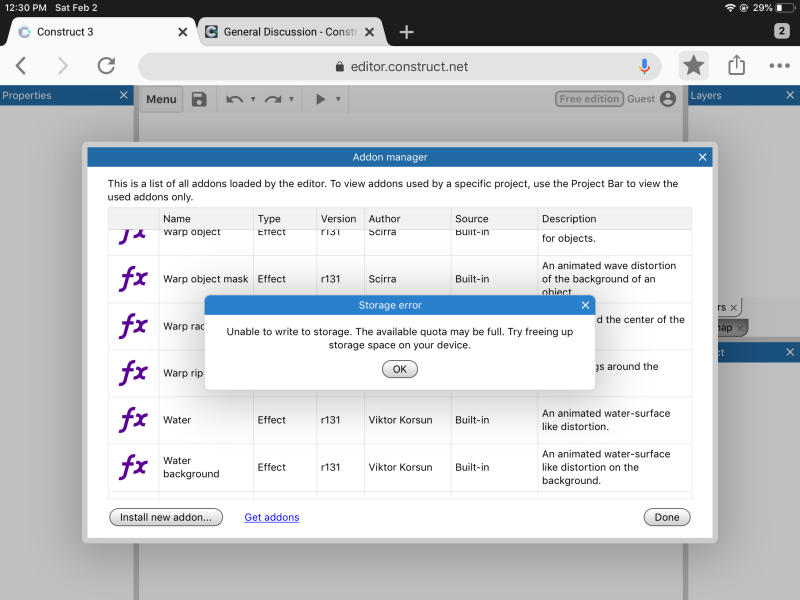800x600 pixels.
Task: Open the editor Menu button
Action: tap(161, 99)
